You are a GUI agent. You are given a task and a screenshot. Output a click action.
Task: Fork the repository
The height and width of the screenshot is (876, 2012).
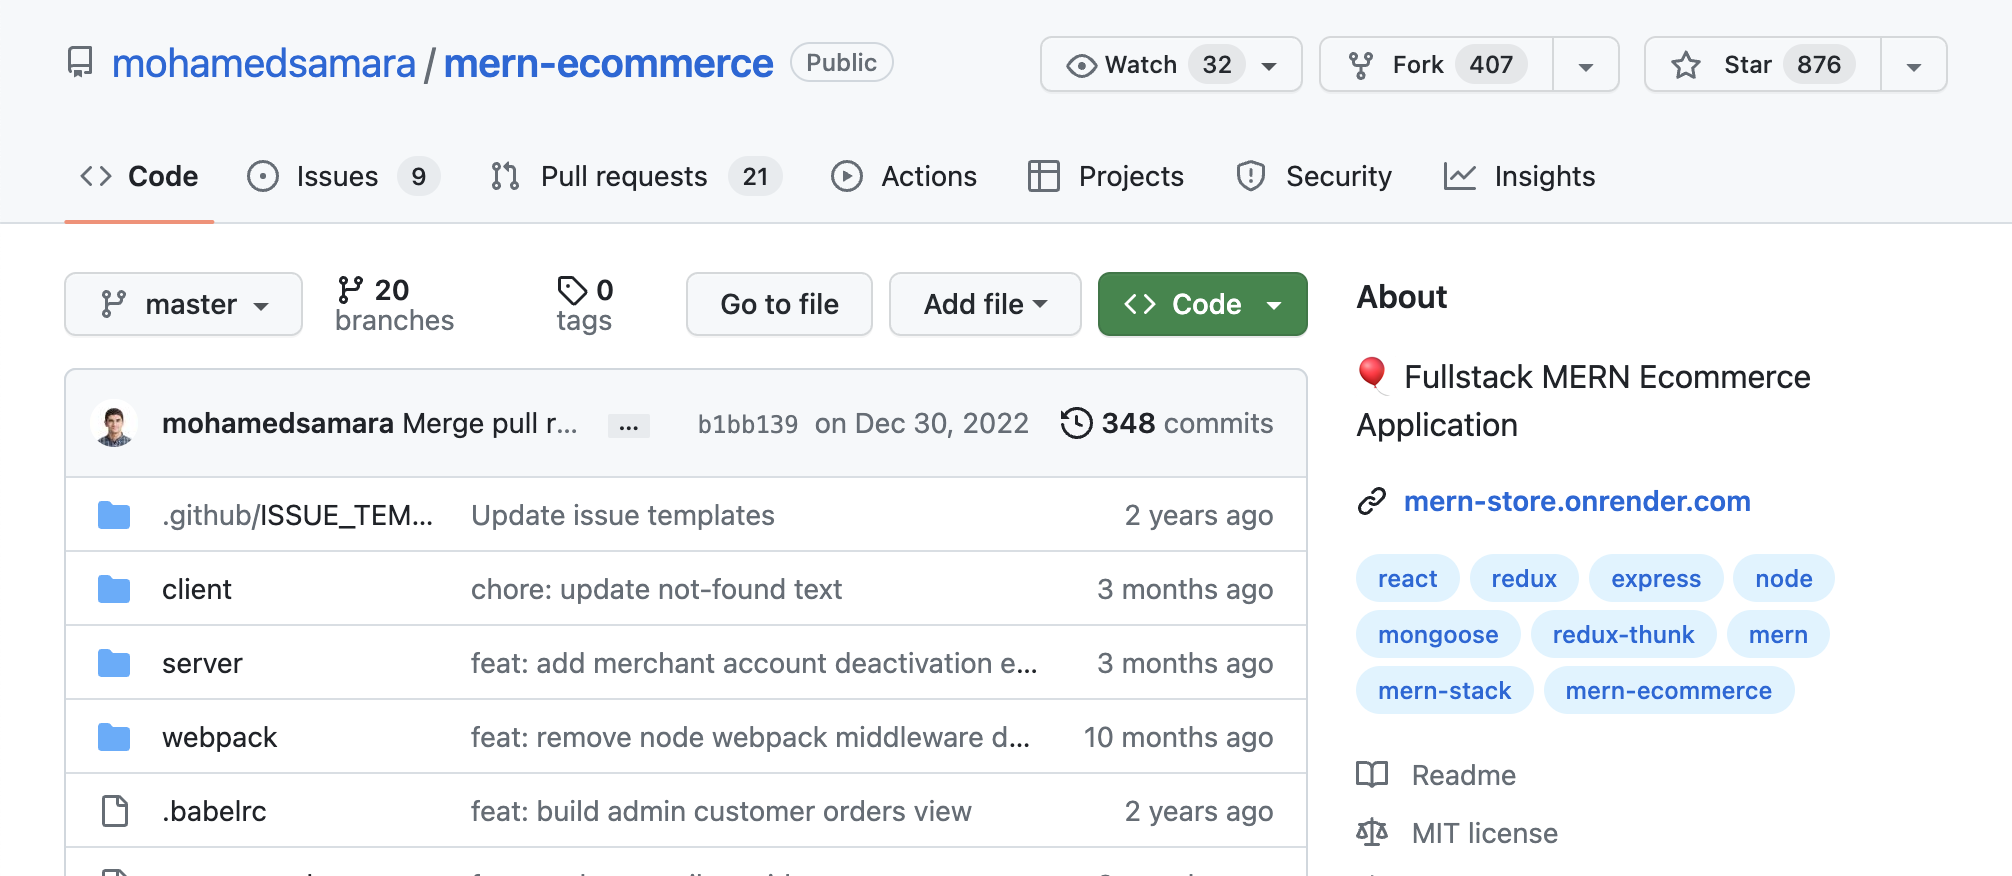[x=1436, y=65]
